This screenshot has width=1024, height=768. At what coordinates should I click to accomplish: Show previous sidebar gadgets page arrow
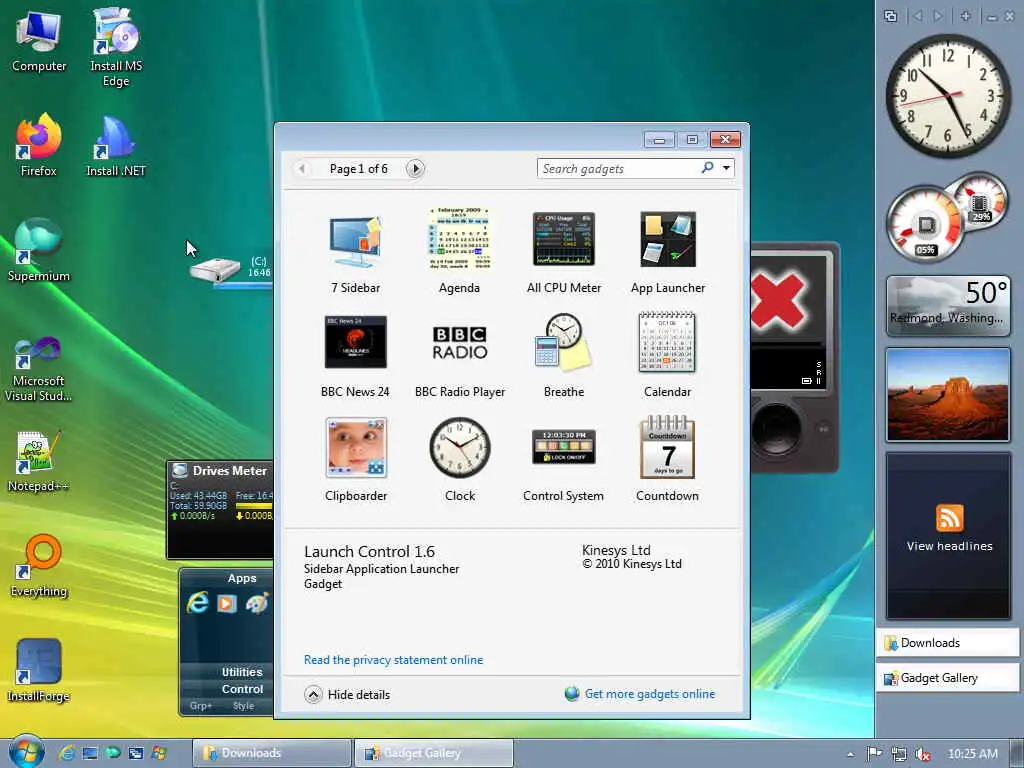point(917,16)
